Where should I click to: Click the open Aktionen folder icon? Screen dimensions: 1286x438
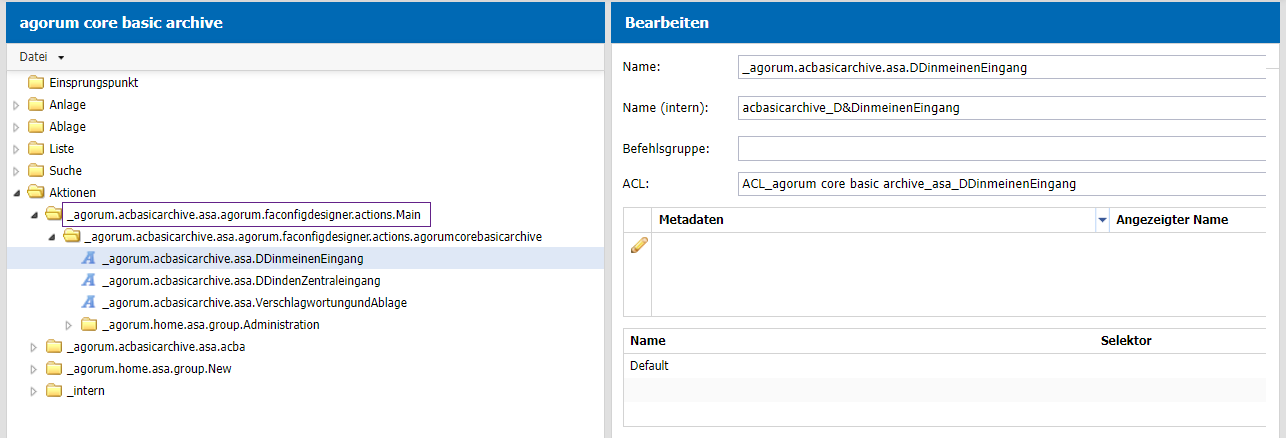(36, 192)
